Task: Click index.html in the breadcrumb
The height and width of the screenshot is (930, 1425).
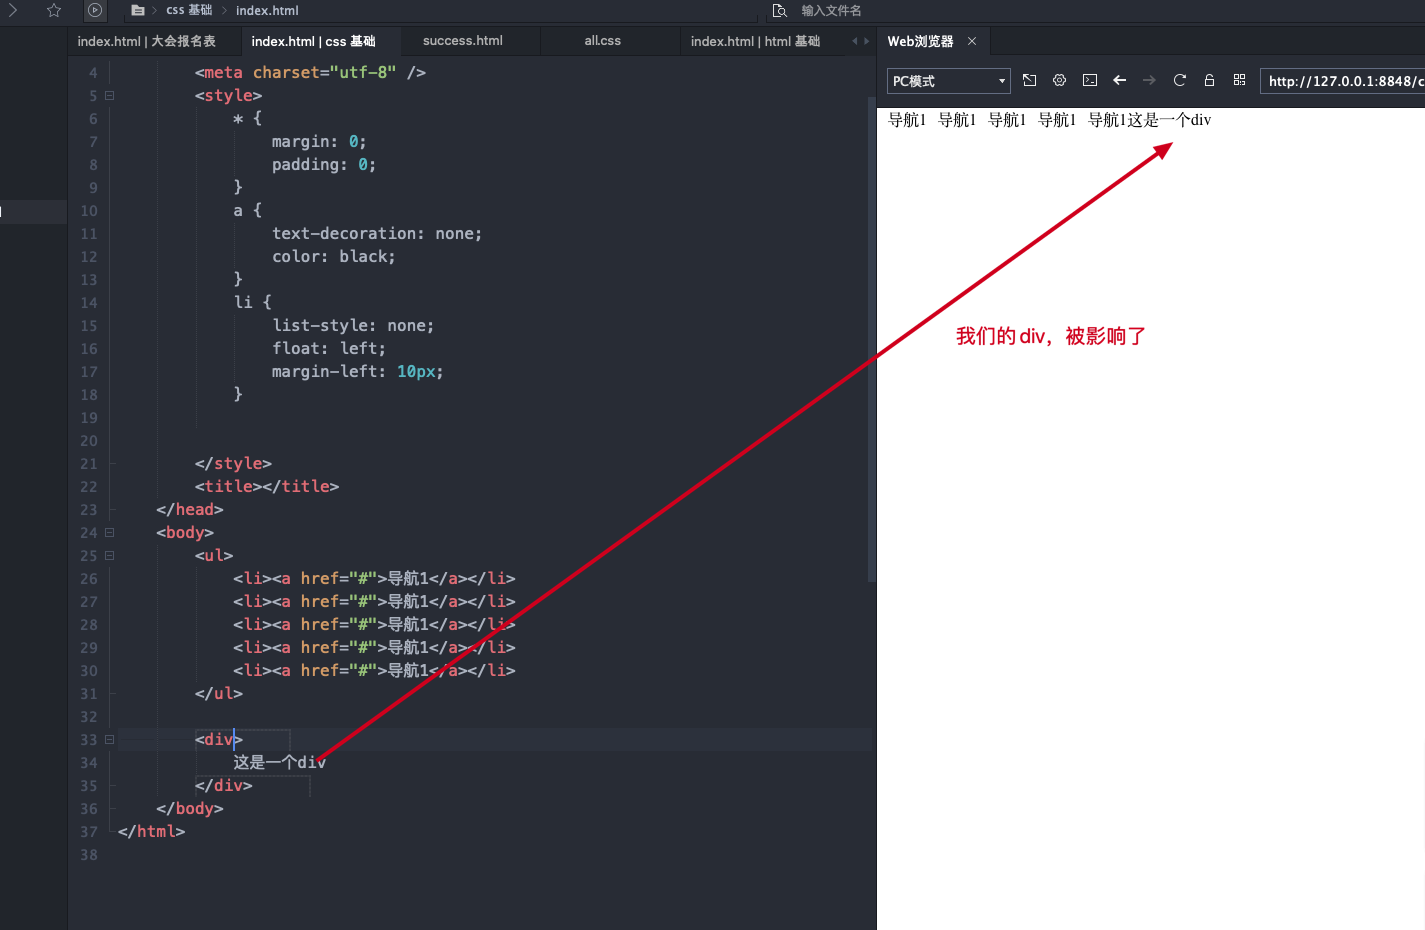Action: click(x=267, y=10)
